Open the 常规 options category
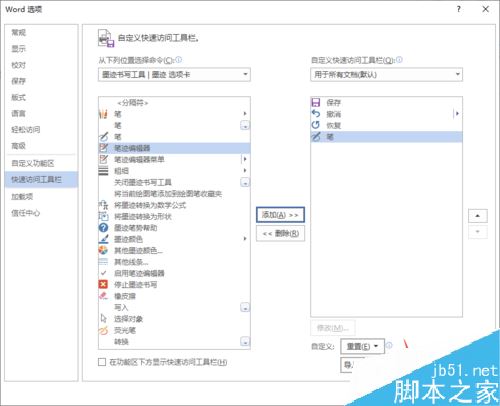The width and height of the screenshot is (500, 406). click(x=41, y=32)
